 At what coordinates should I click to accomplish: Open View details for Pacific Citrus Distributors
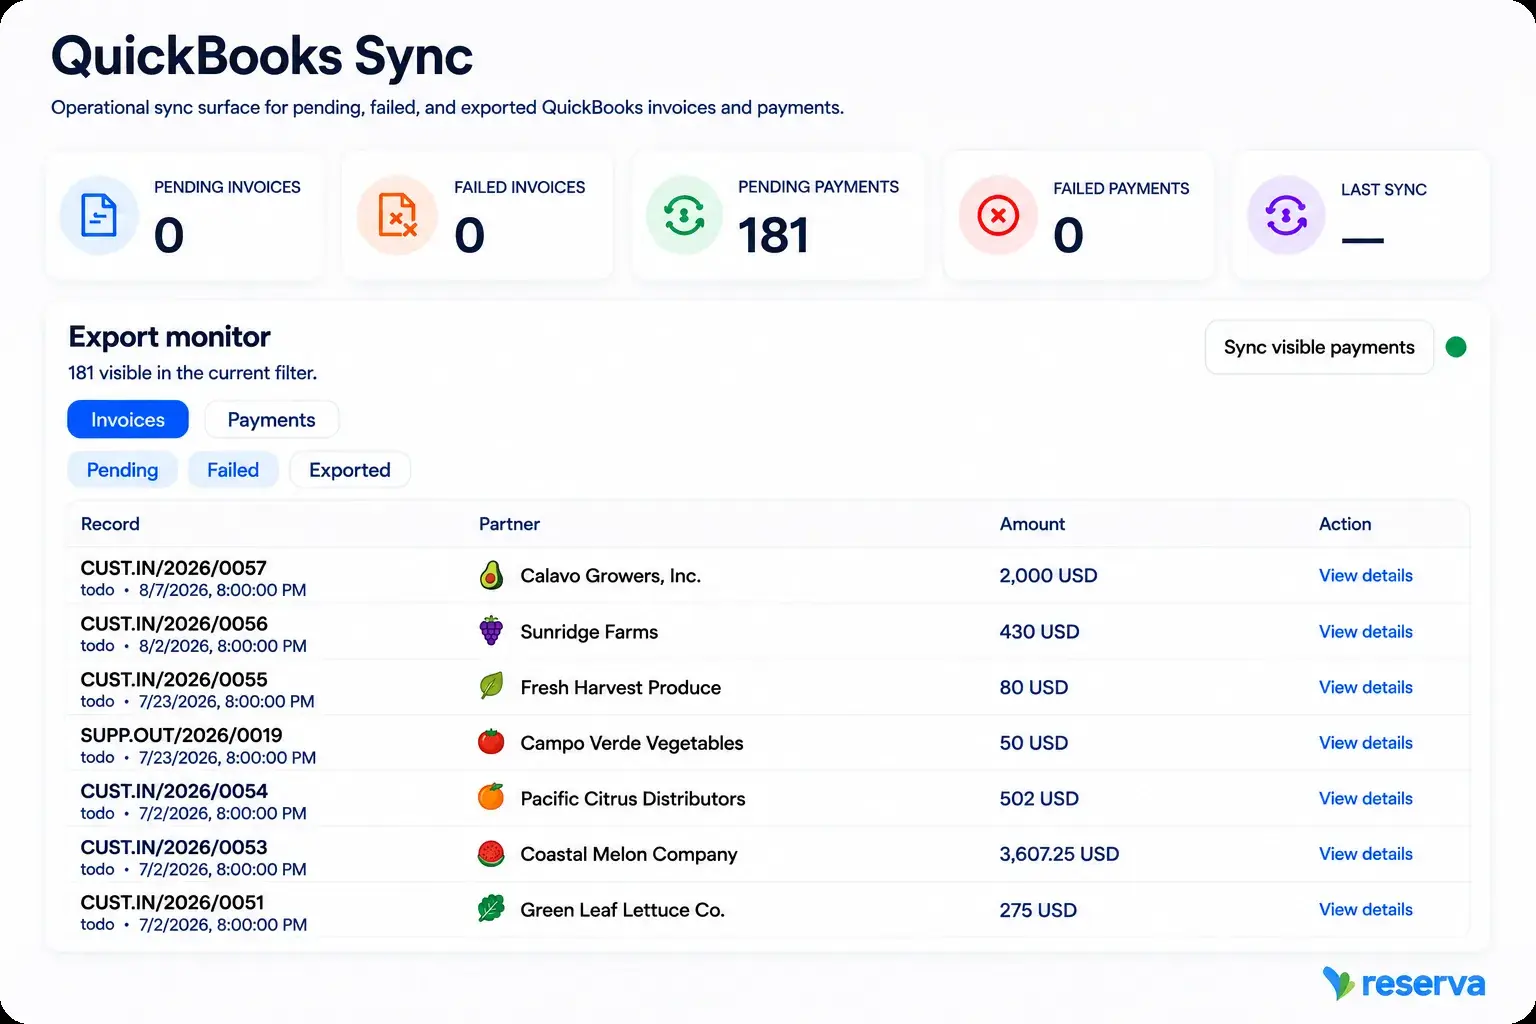pyautogui.click(x=1366, y=798)
